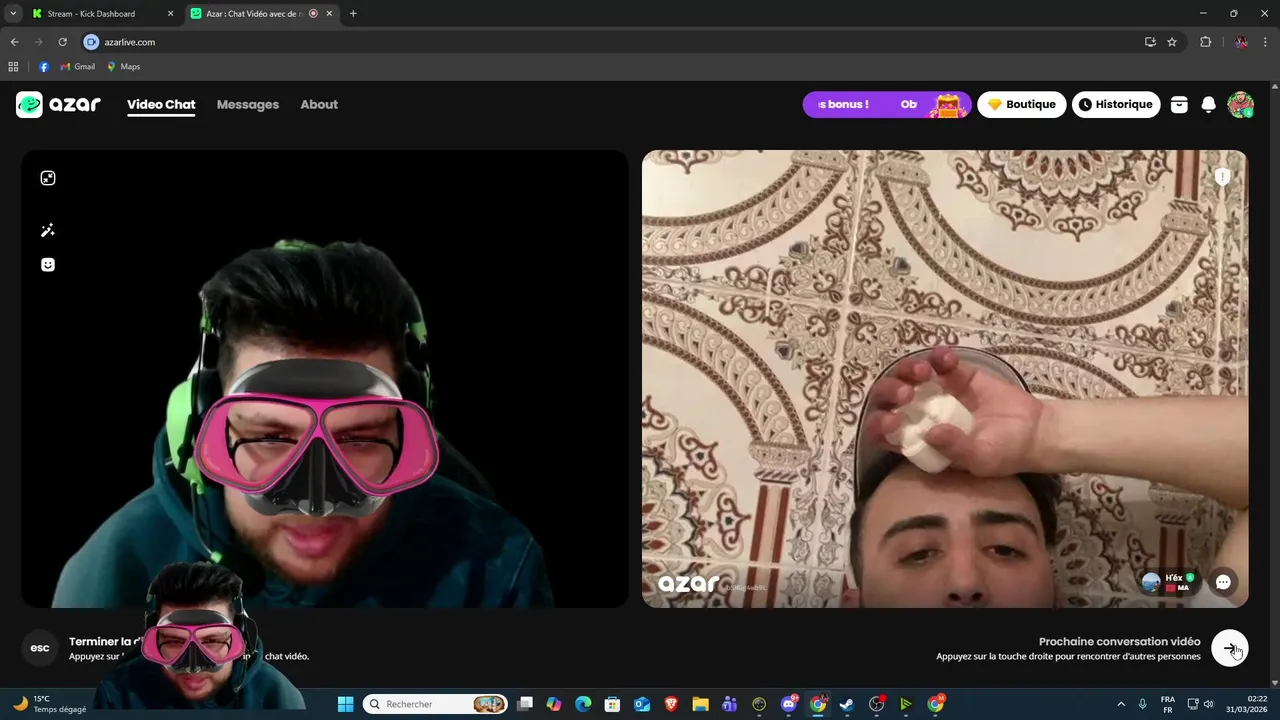The image size is (1280, 720).
Task: Open network and volume quick settings
Action: 1200,704
